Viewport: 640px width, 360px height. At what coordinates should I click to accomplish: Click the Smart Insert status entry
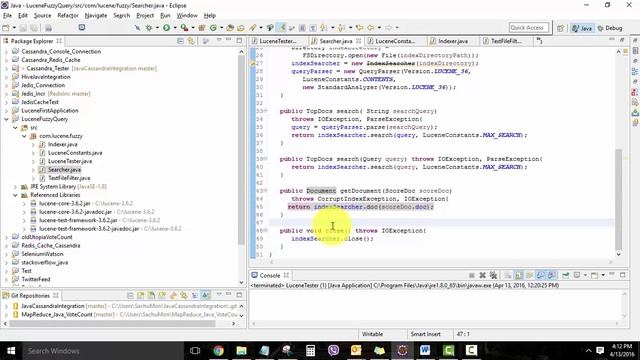pos(425,334)
